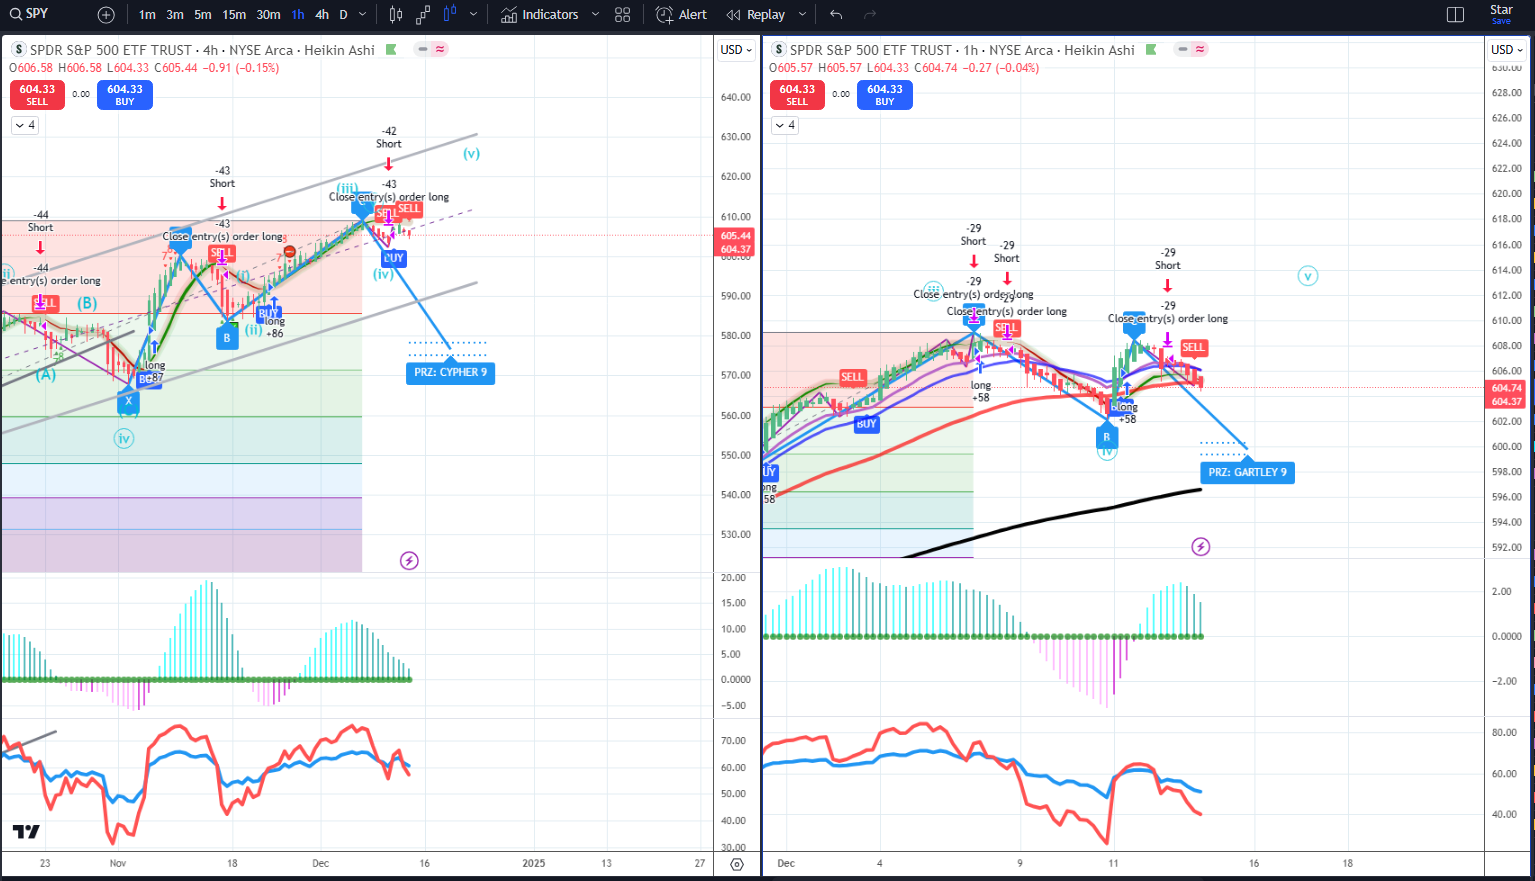Open the Star layout Save menu
The height and width of the screenshot is (881, 1535).
point(1501,14)
